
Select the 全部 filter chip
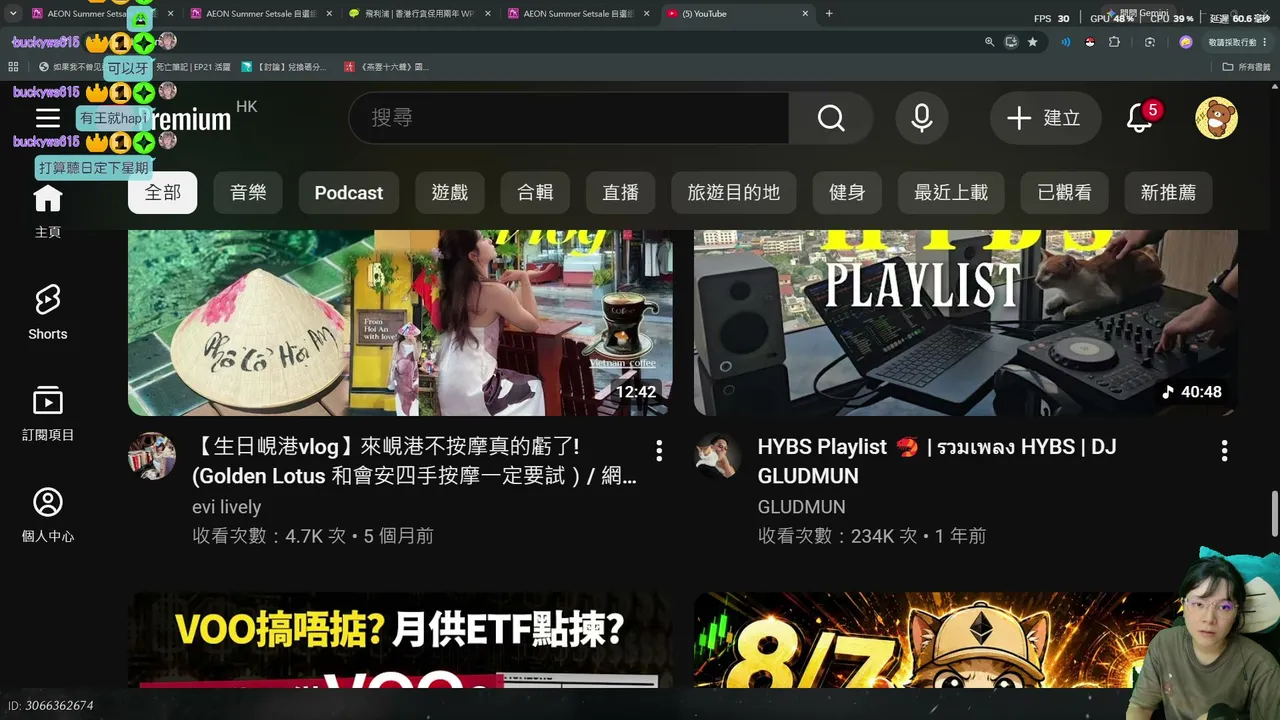pos(162,193)
